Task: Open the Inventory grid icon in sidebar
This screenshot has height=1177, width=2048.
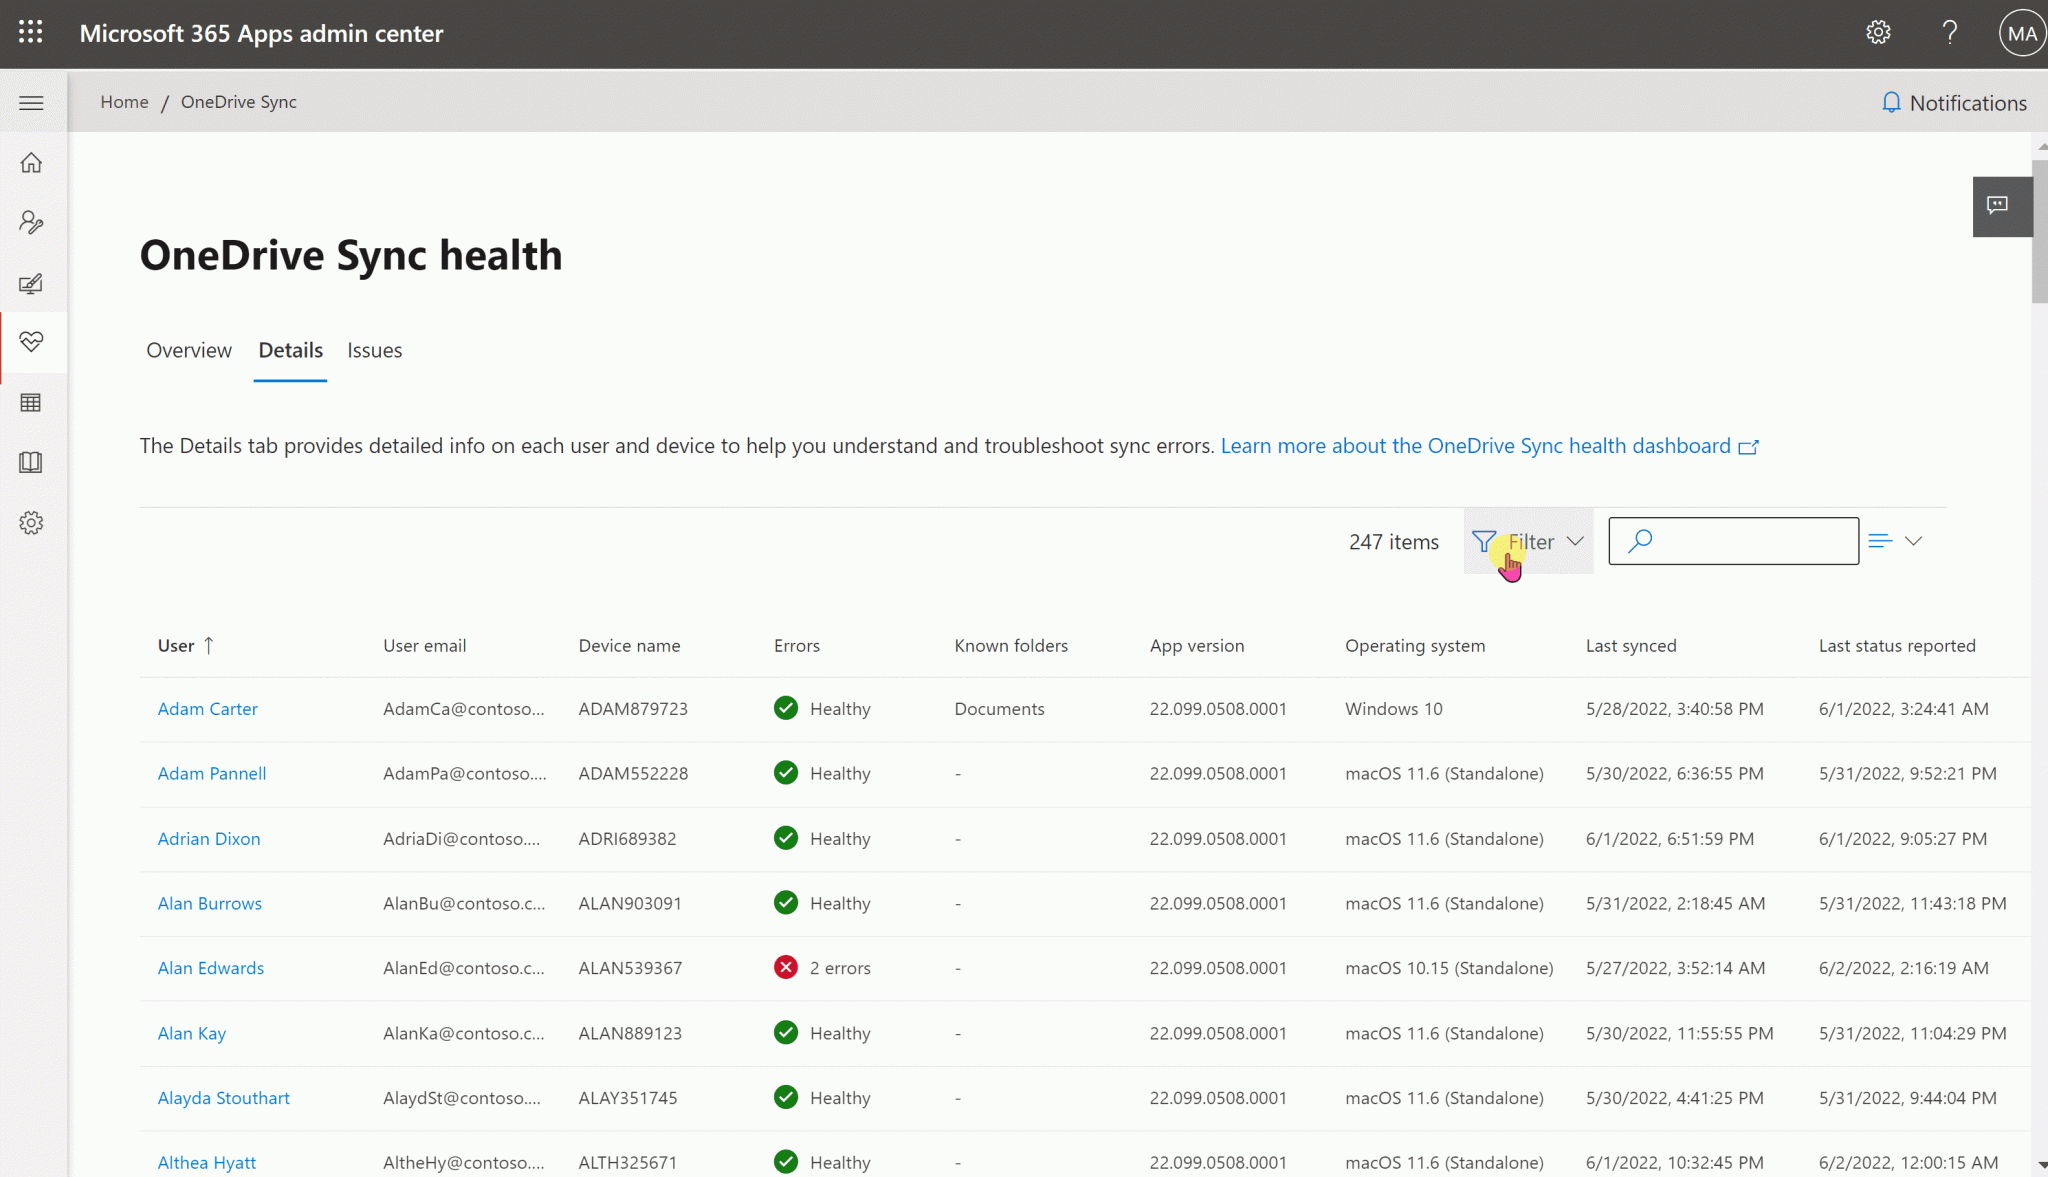Action: point(31,402)
